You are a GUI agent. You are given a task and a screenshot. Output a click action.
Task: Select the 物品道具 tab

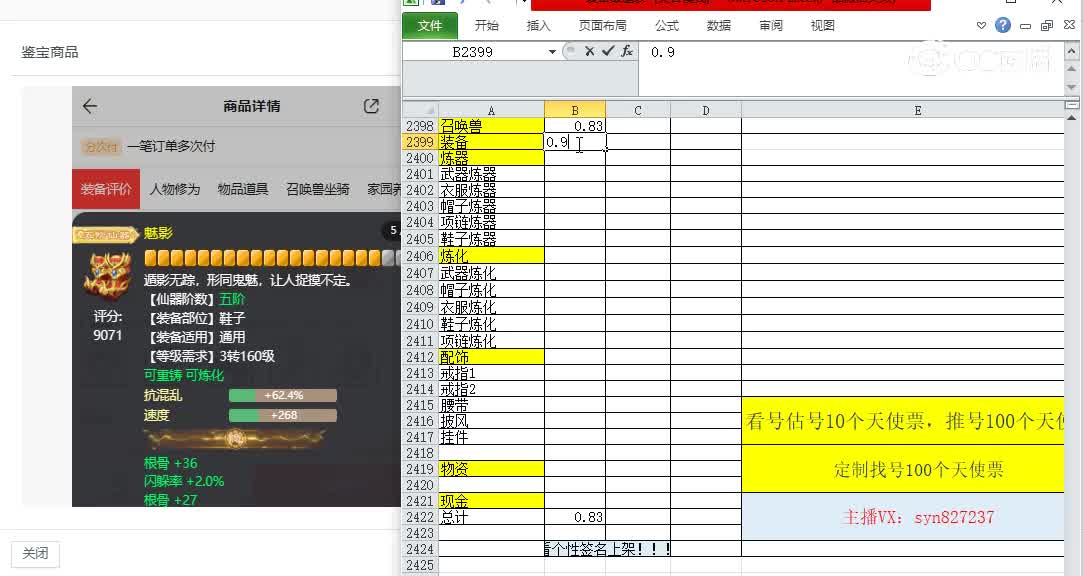(x=243, y=189)
